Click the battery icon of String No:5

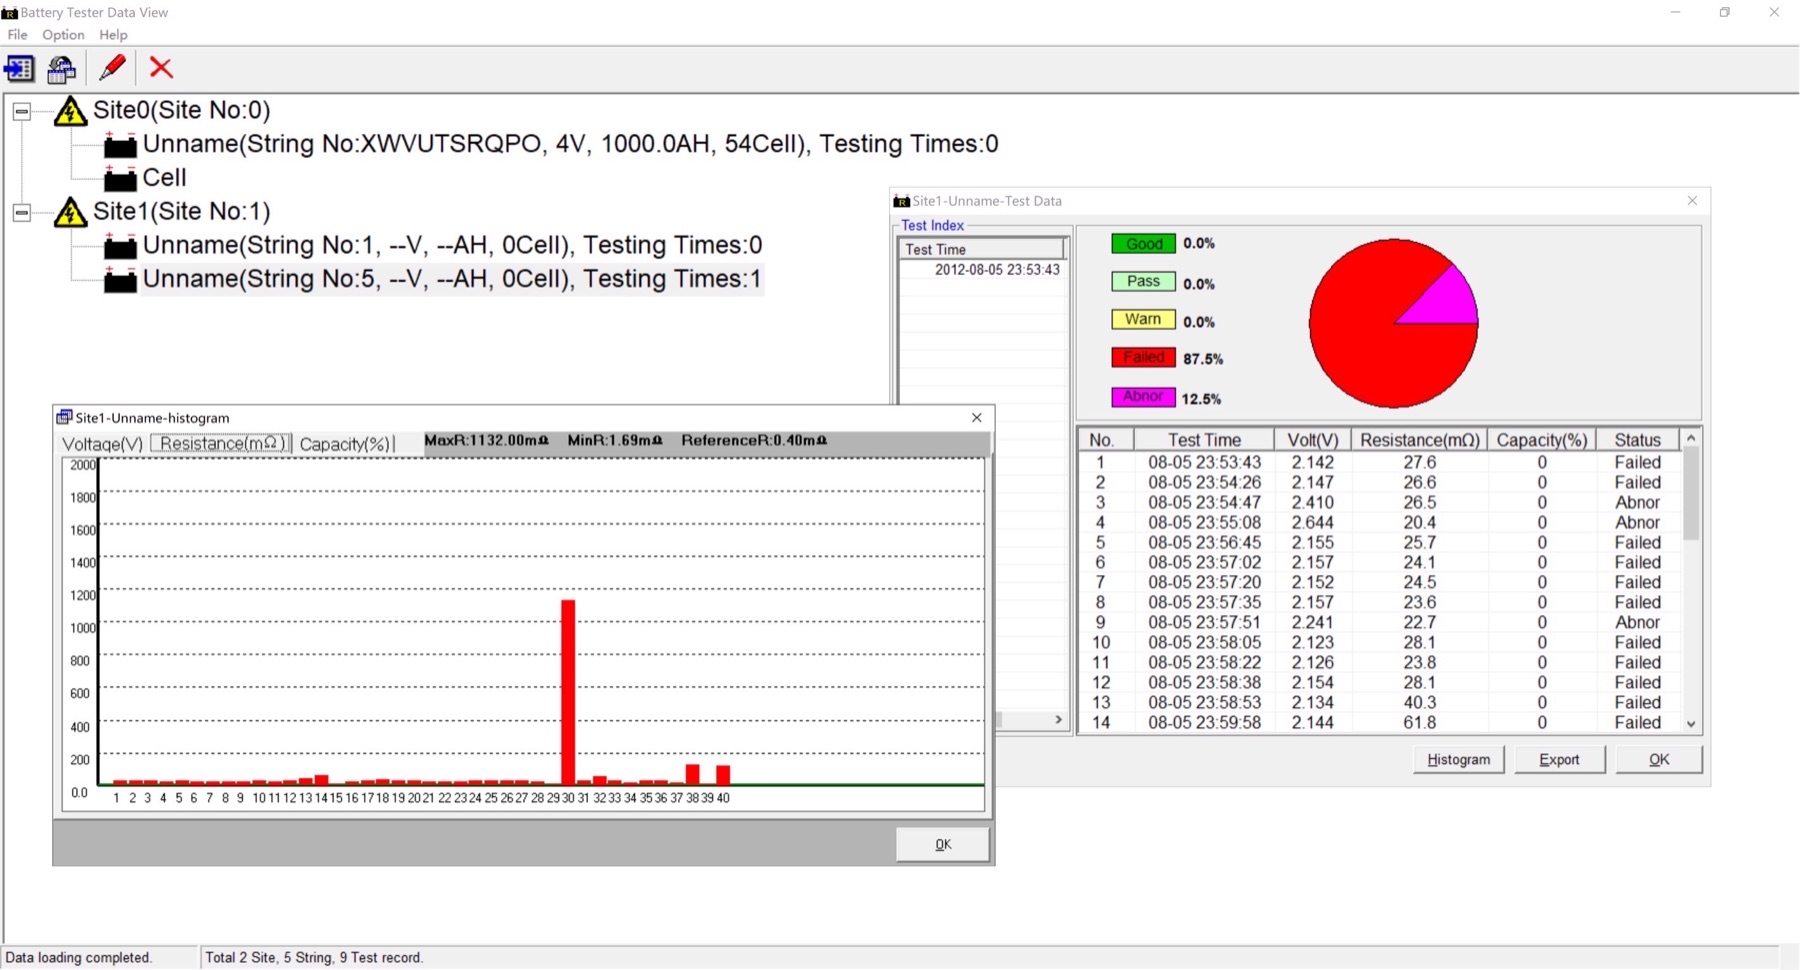(119, 280)
